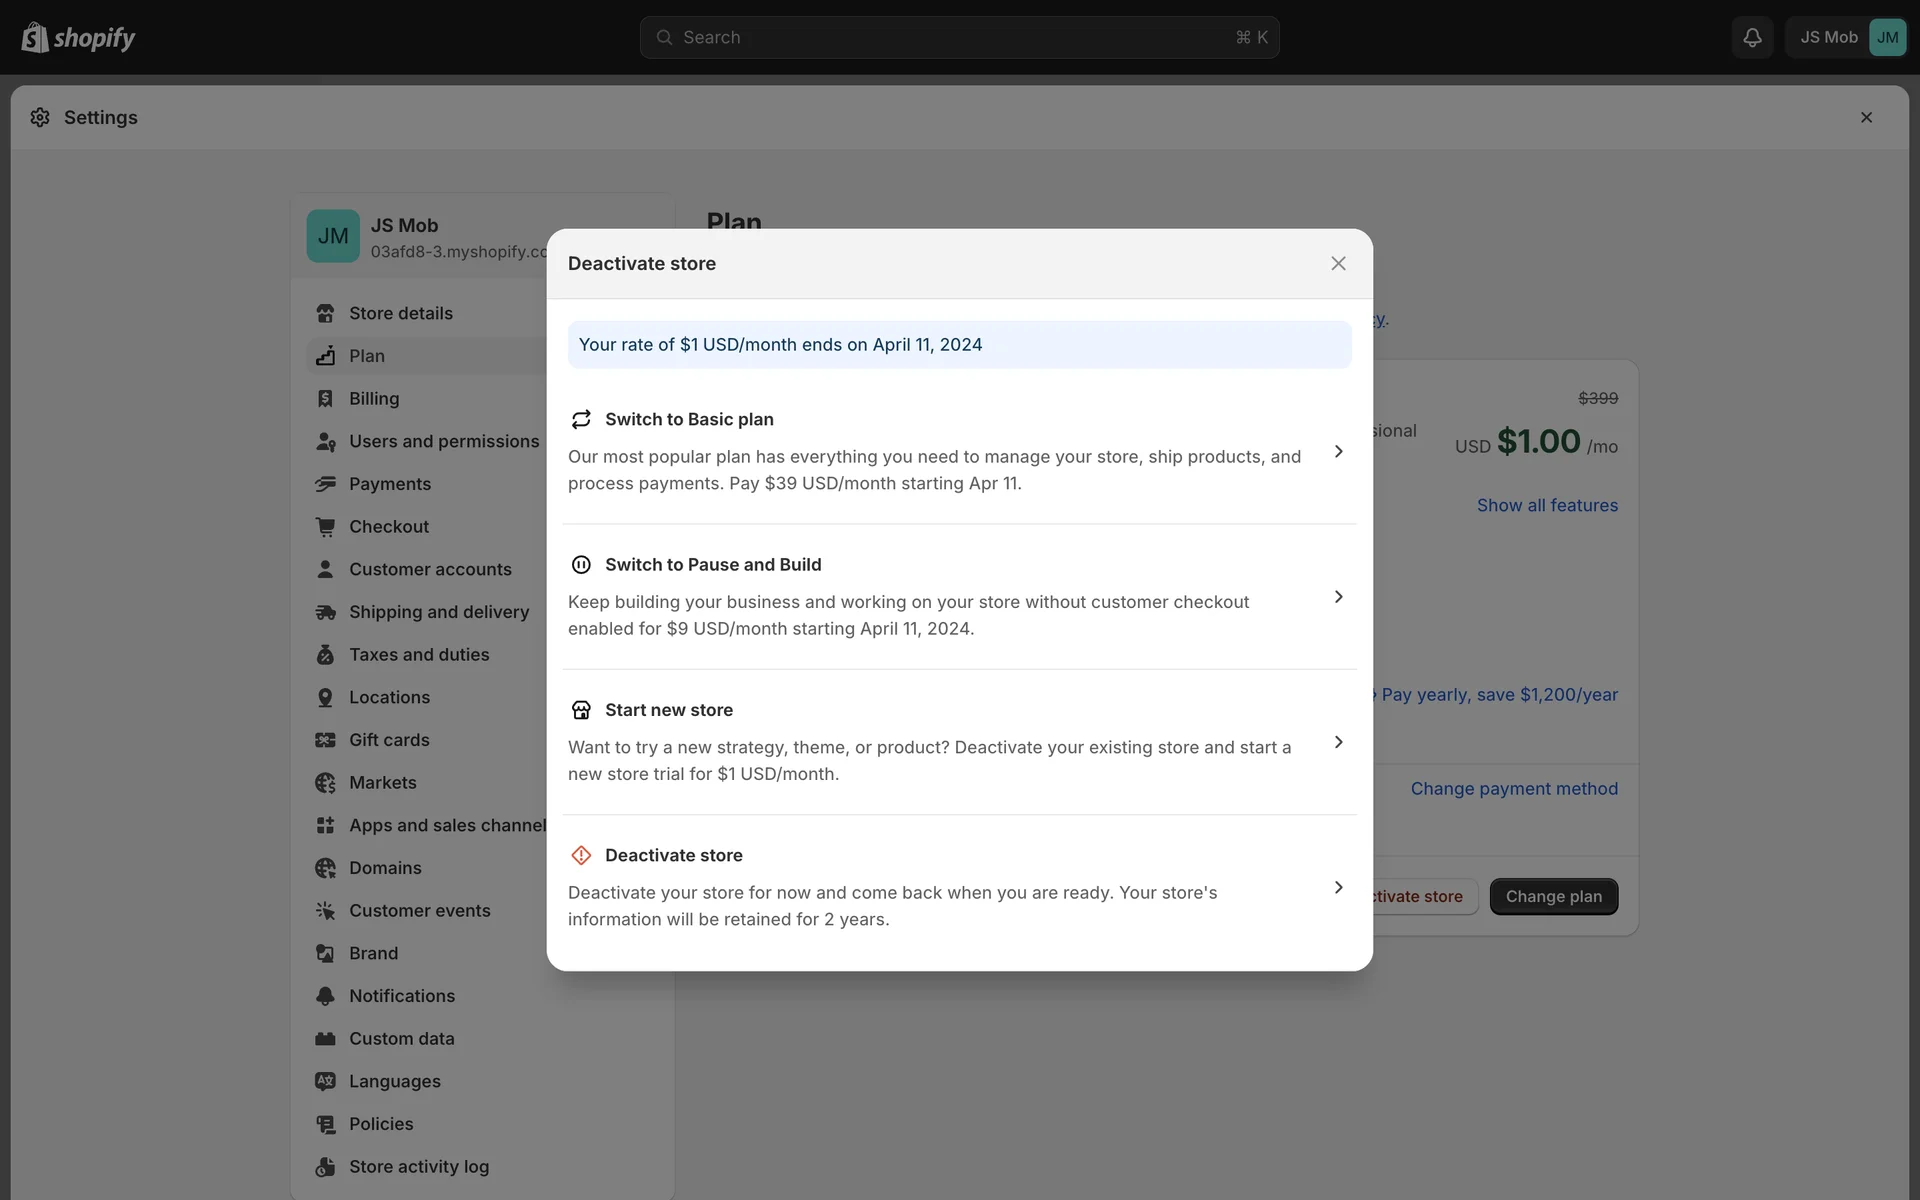The width and height of the screenshot is (1920, 1200).
Task: Click the Change plan button
Action: [1553, 897]
